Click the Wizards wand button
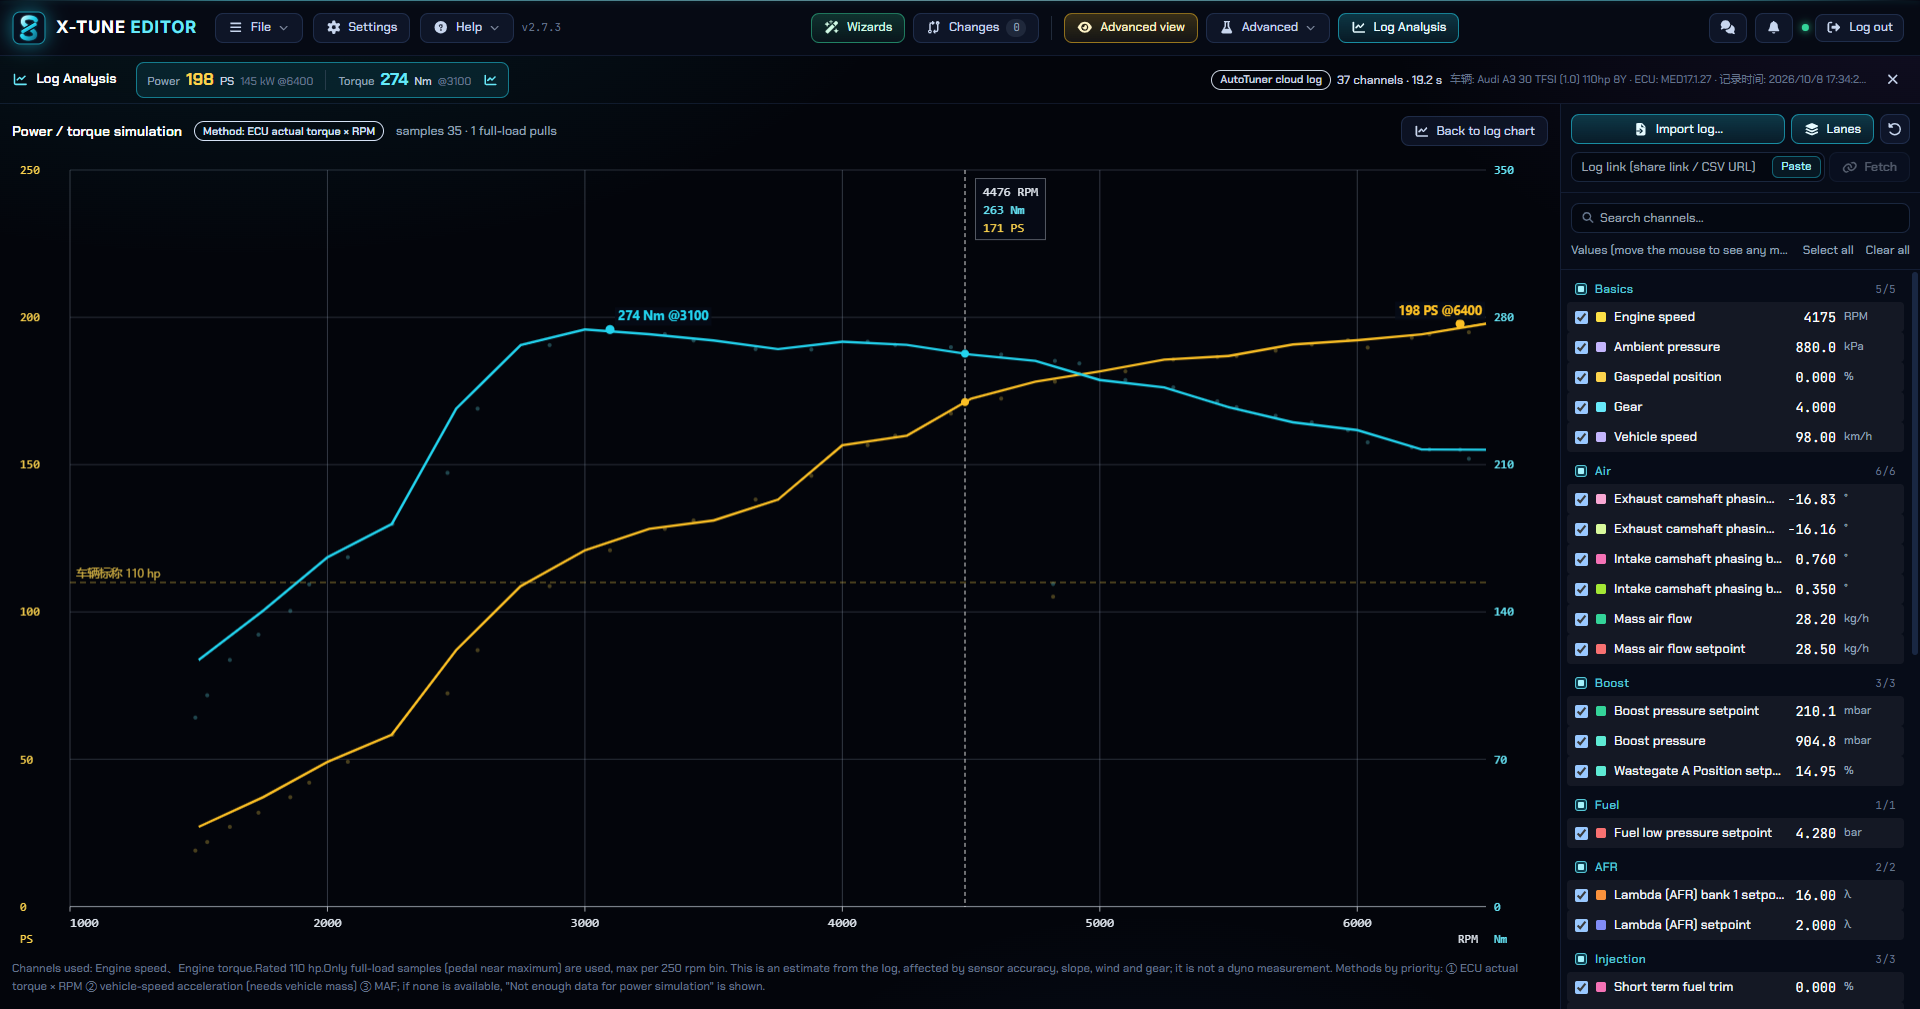The height and width of the screenshot is (1009, 1920). point(857,28)
